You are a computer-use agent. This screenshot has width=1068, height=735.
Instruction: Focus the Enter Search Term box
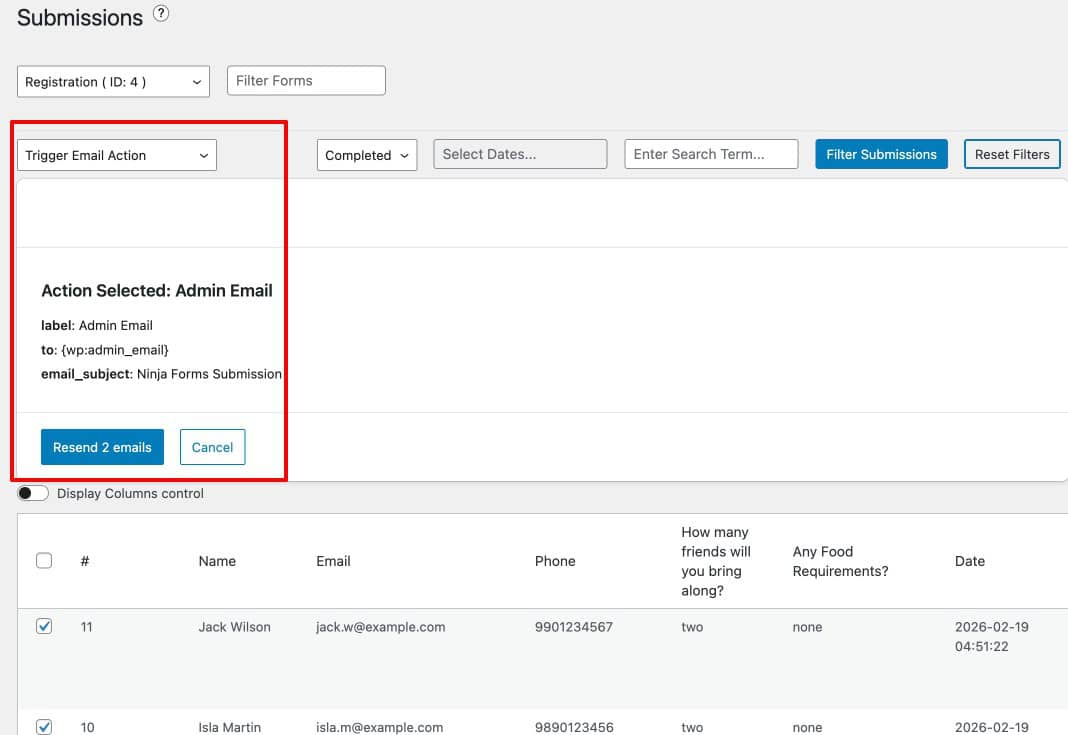tap(711, 154)
